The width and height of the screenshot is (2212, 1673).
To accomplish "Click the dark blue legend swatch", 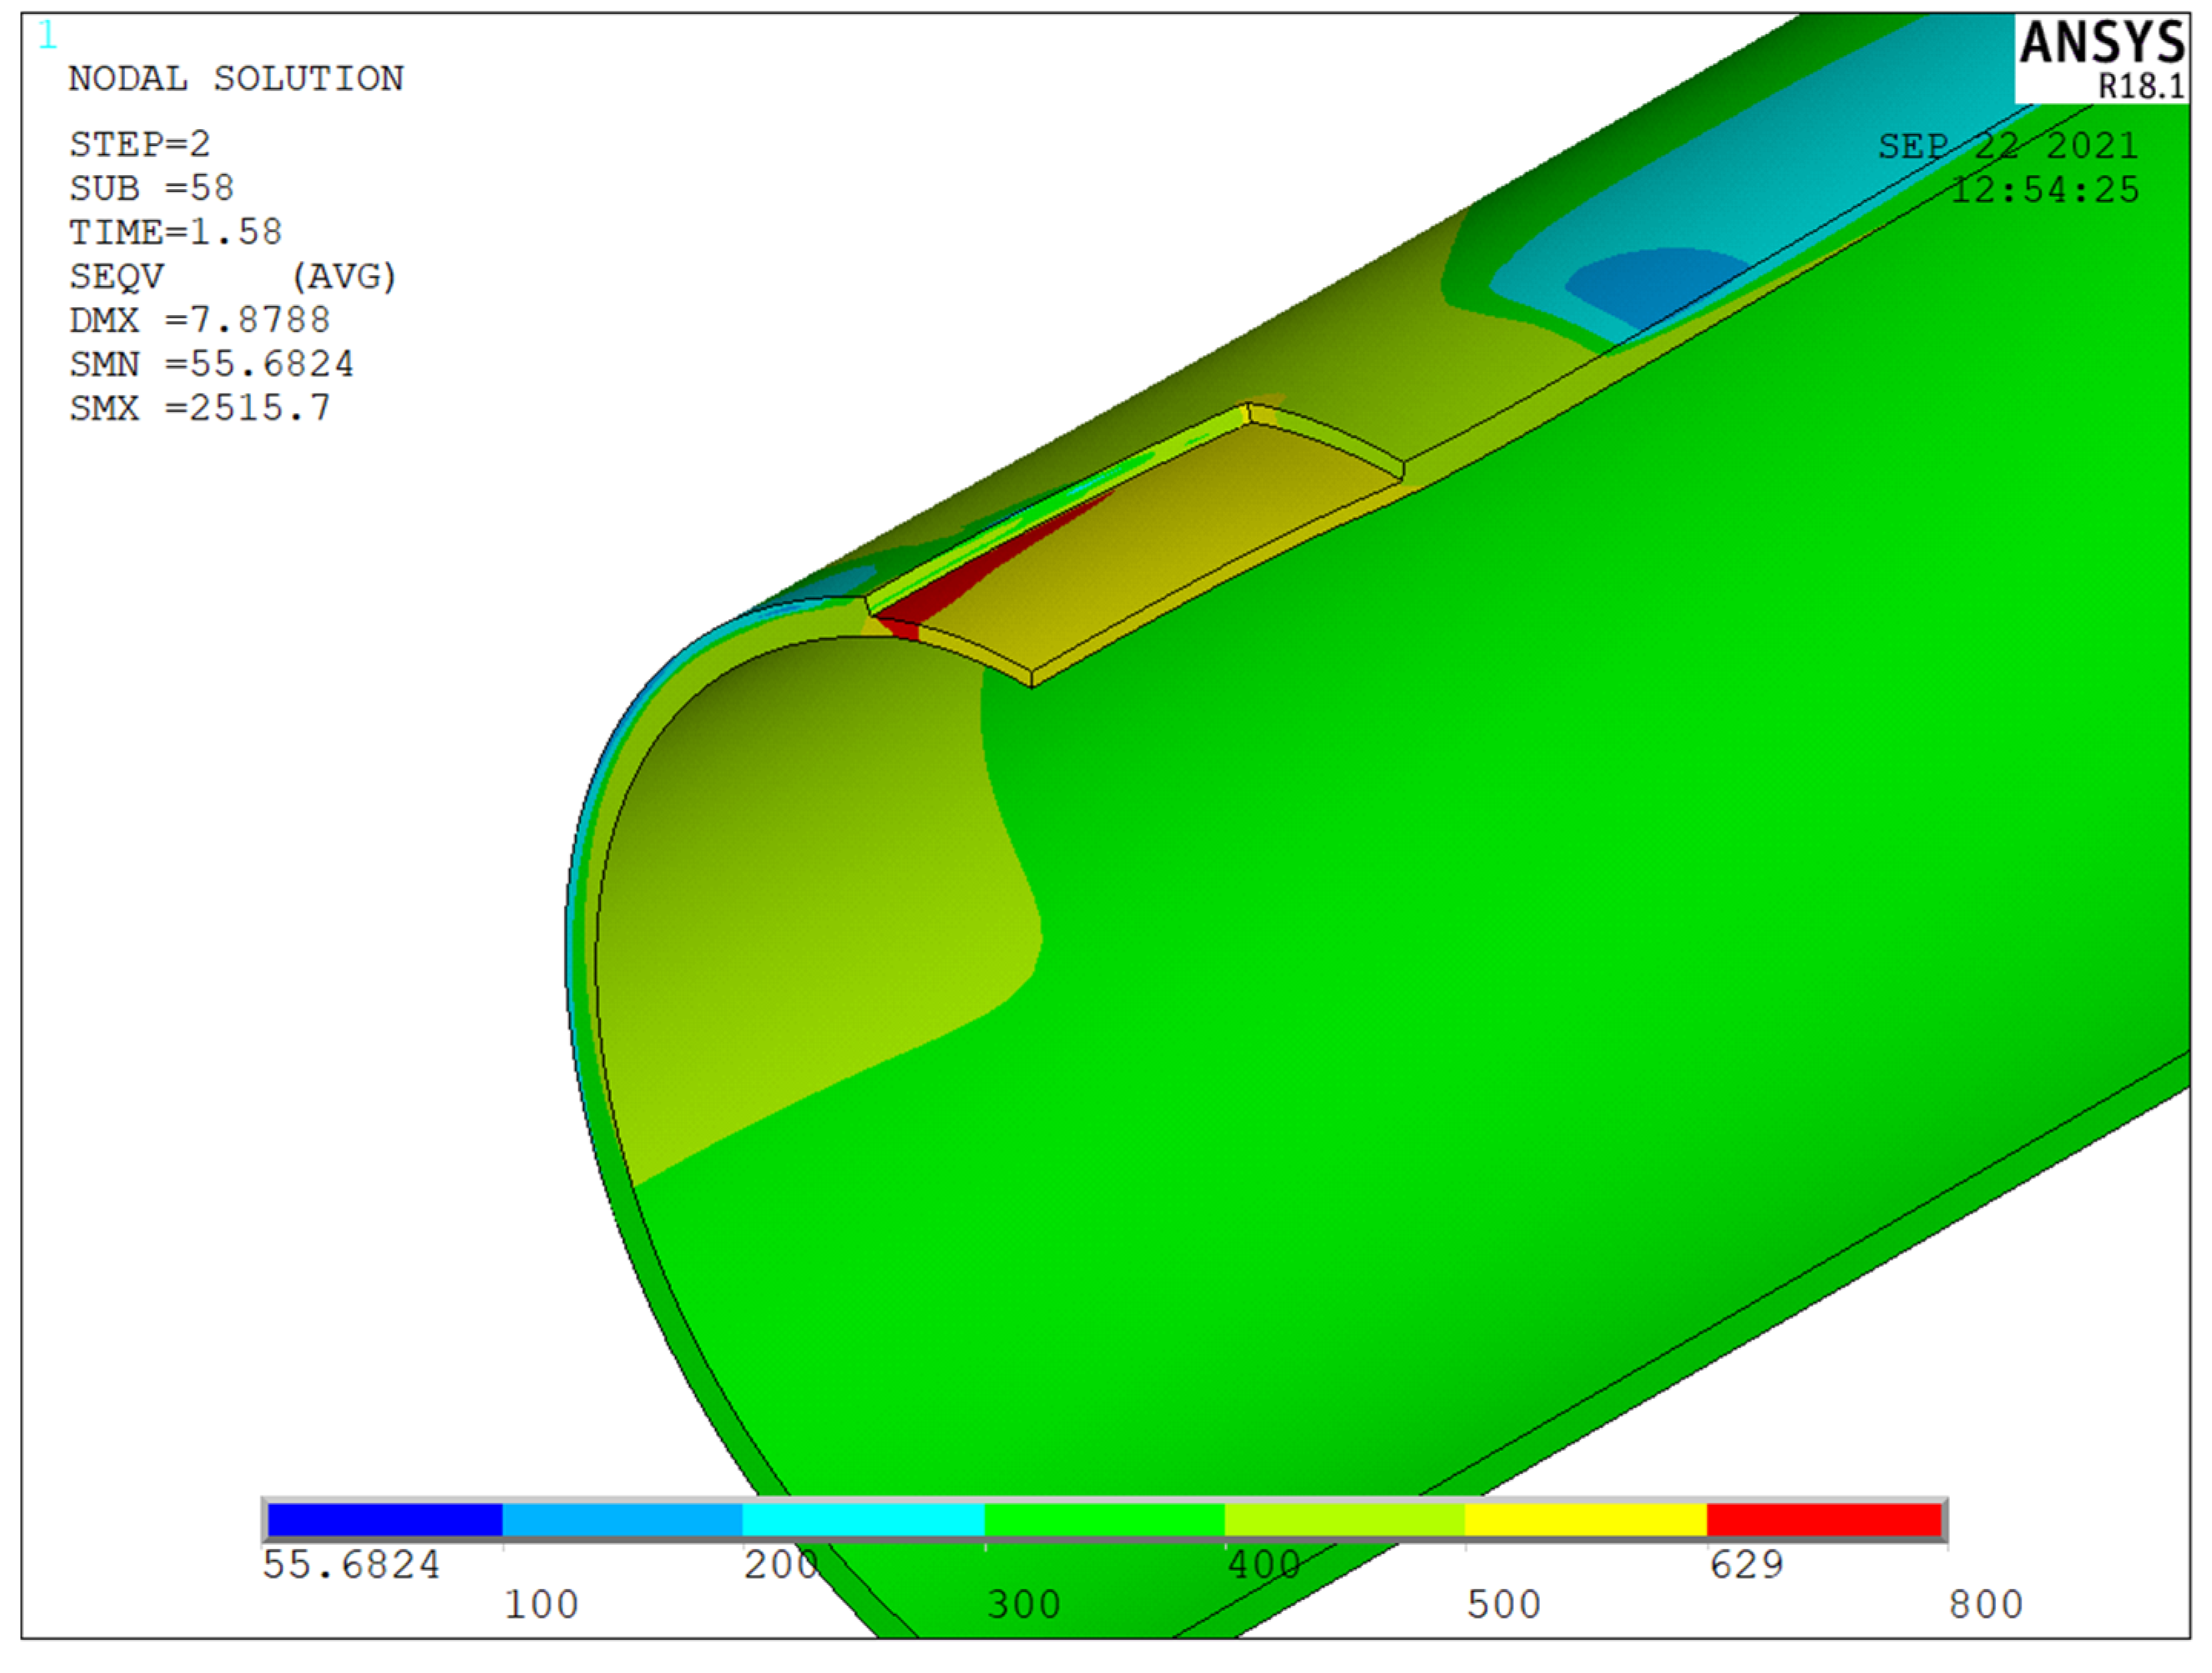I will click(384, 1520).
